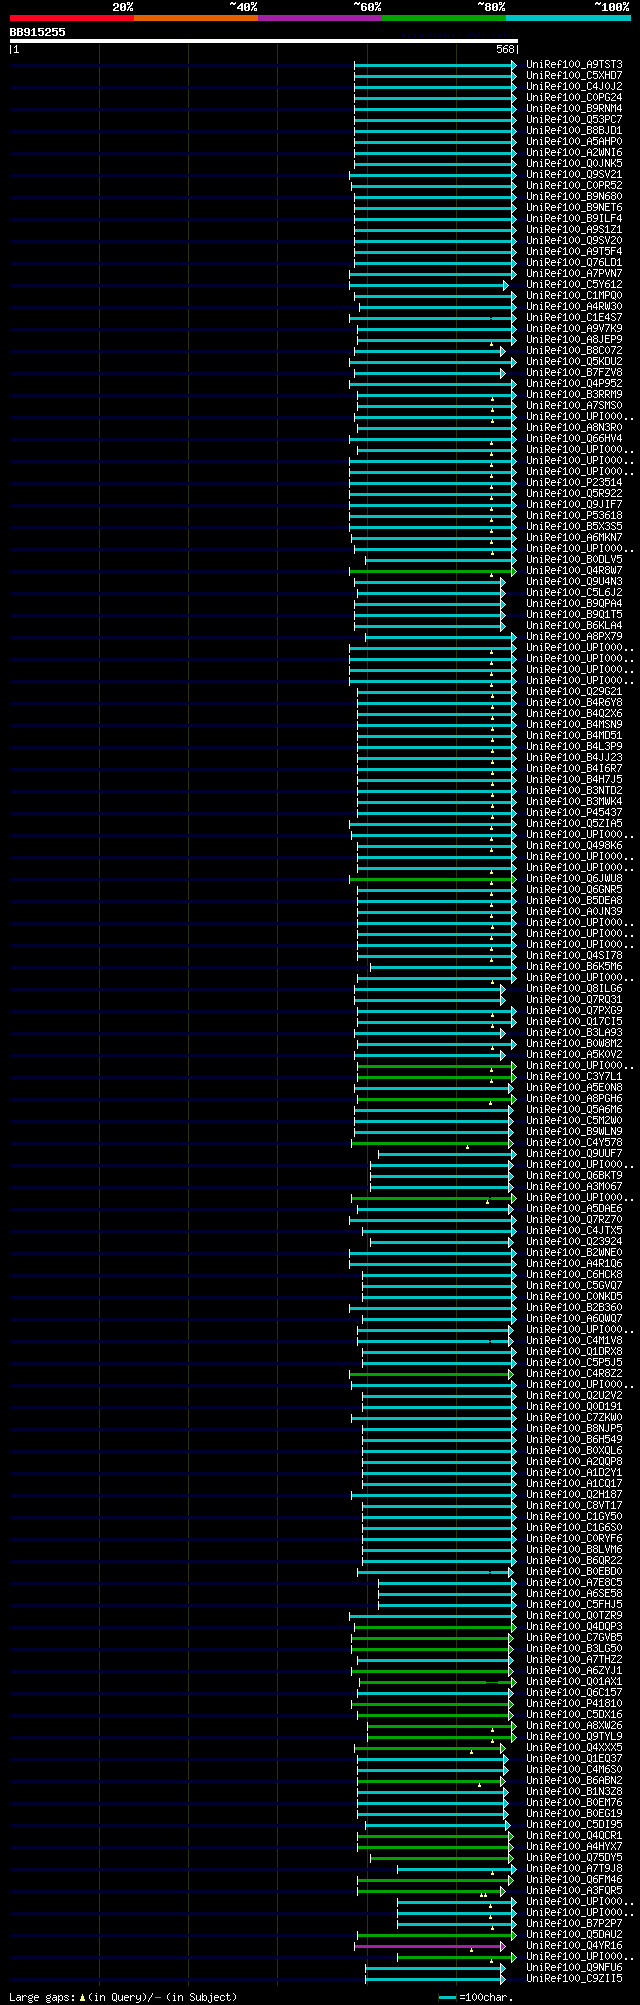Screen dimensions: 640x2005
Task: Select the UniRef100_A7SMS0 label
Action: tap(574, 405)
